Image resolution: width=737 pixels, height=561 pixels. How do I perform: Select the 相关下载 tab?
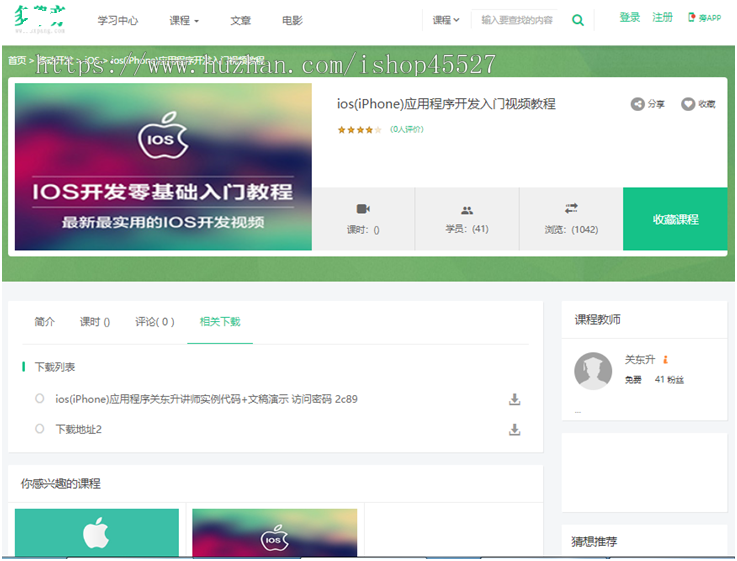(x=220, y=321)
